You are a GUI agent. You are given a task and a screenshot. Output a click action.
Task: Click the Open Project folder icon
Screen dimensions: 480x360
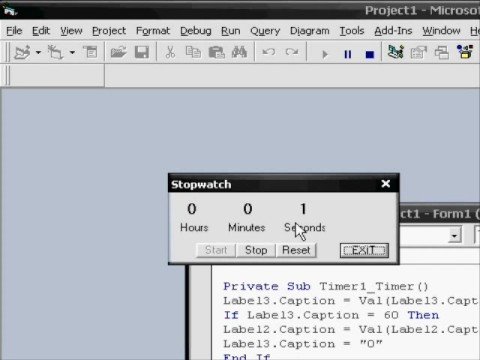[118, 52]
